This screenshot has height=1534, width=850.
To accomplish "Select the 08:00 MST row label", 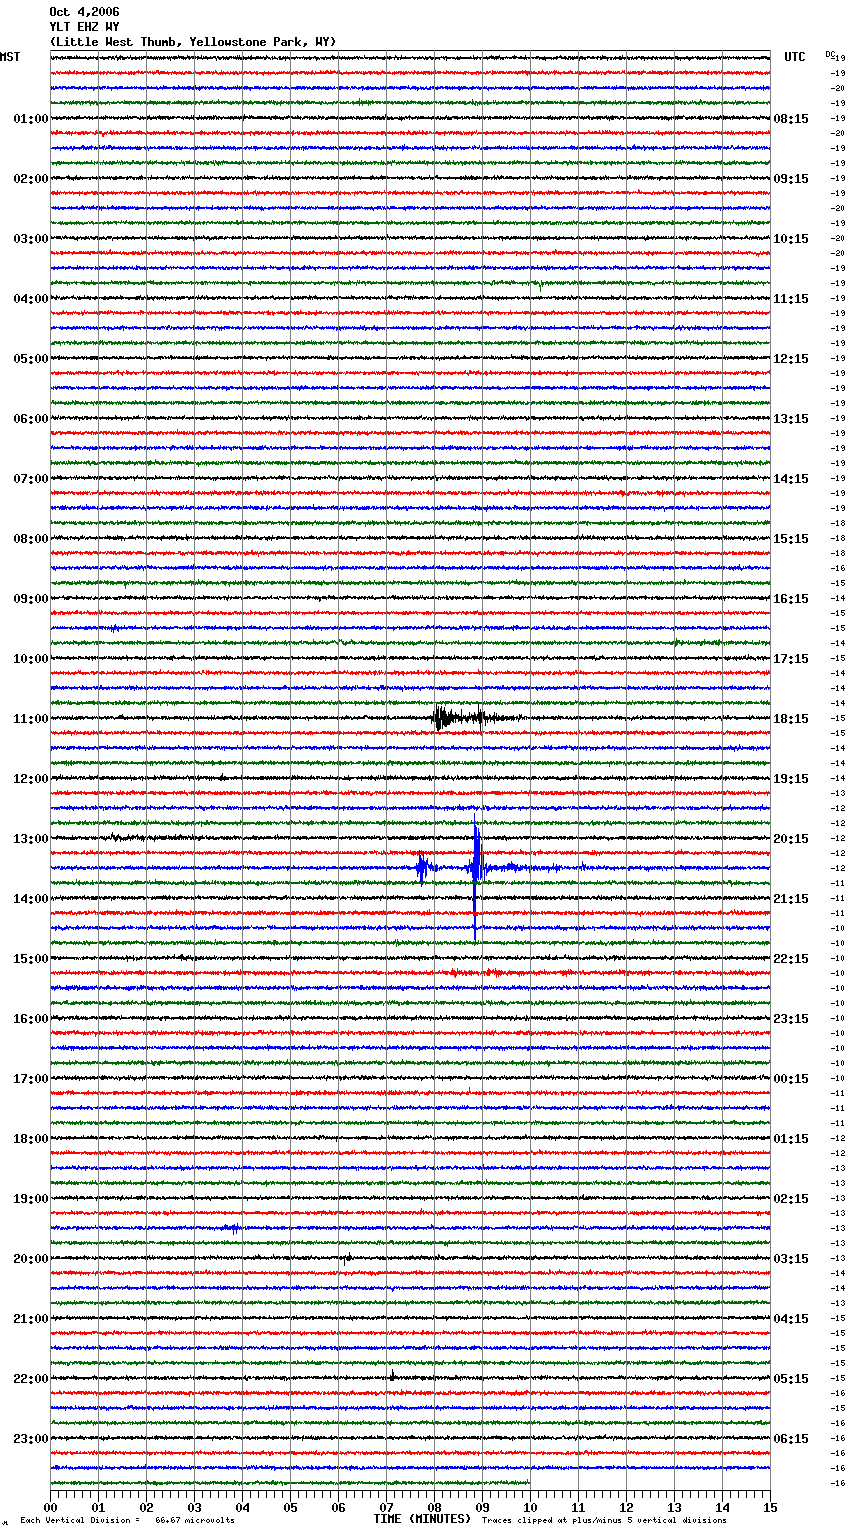I will pyautogui.click(x=30, y=539).
